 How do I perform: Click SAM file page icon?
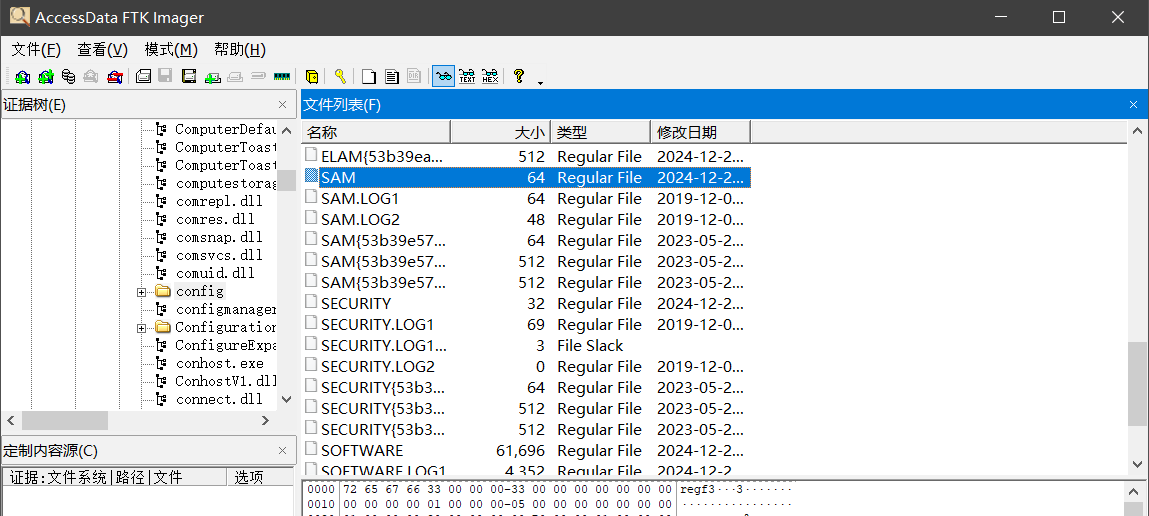coord(311,177)
